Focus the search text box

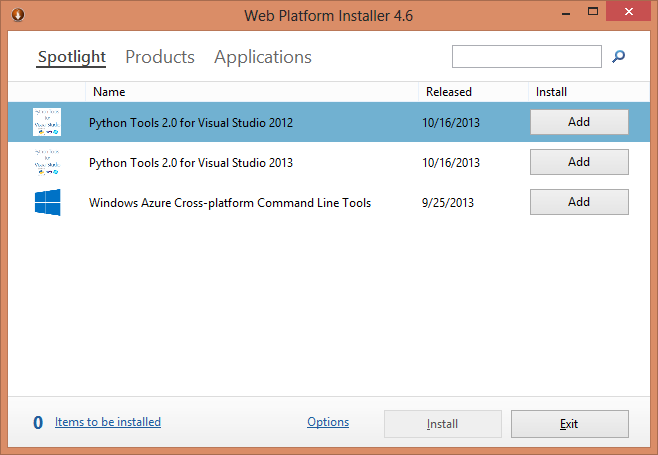[527, 56]
